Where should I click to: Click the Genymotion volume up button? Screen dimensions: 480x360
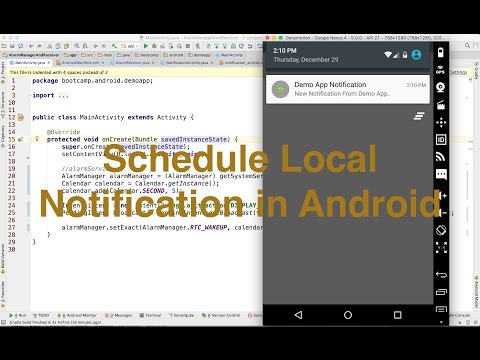point(443,195)
